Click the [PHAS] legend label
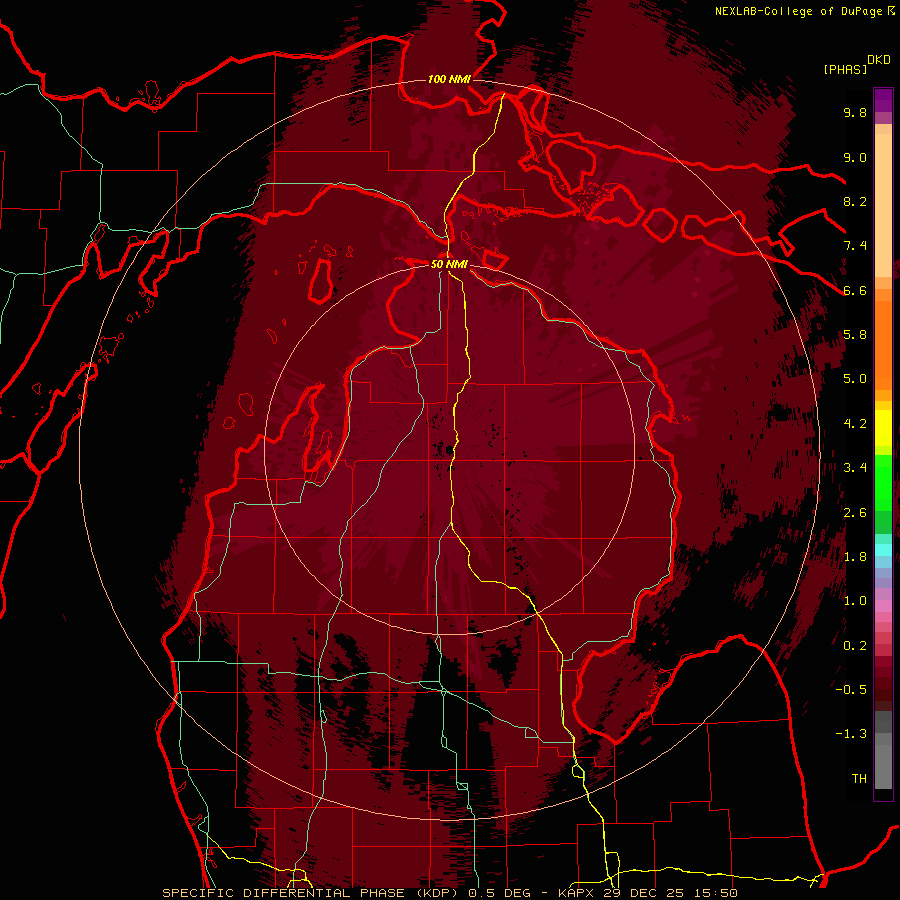This screenshot has width=900, height=900. coord(845,69)
